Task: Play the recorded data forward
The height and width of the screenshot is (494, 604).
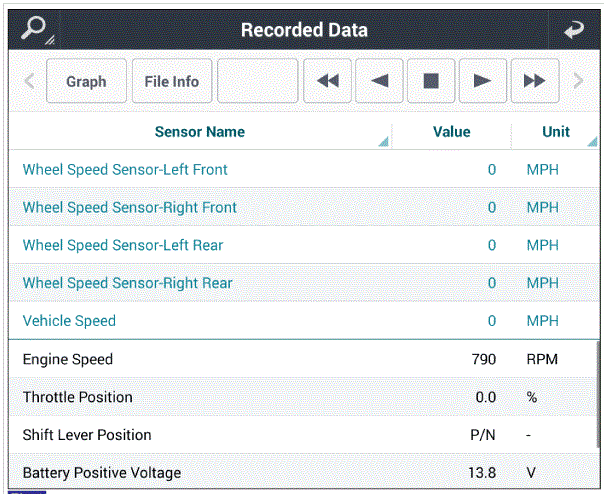Action: click(x=483, y=81)
